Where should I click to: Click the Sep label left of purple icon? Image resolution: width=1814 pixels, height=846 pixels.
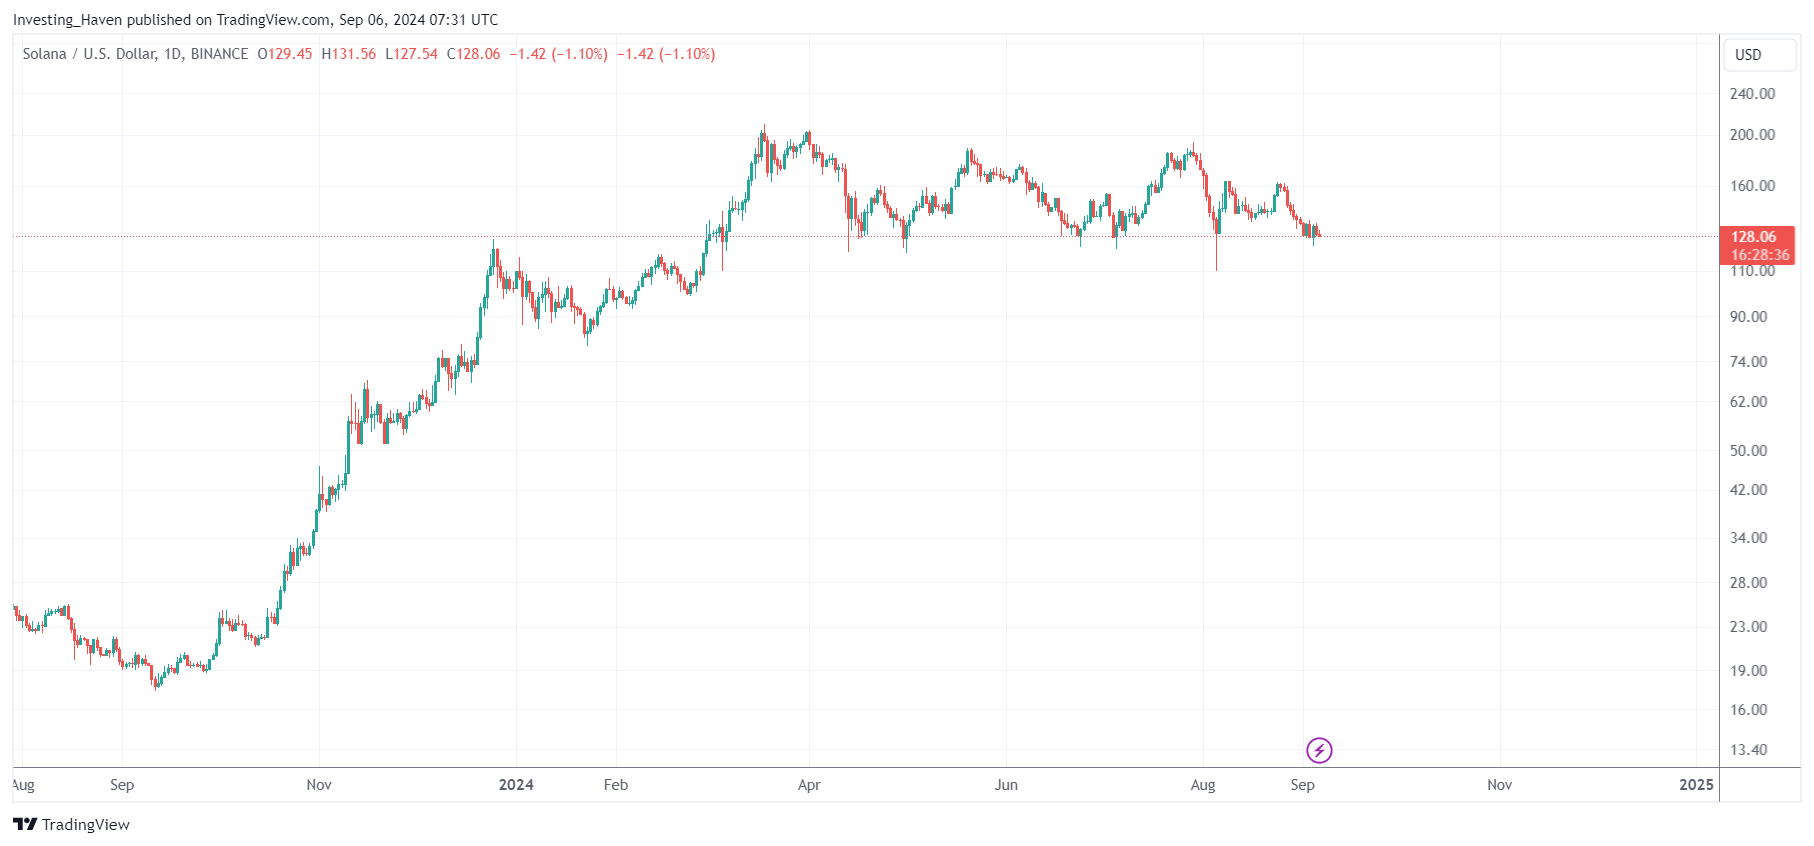point(1302,784)
